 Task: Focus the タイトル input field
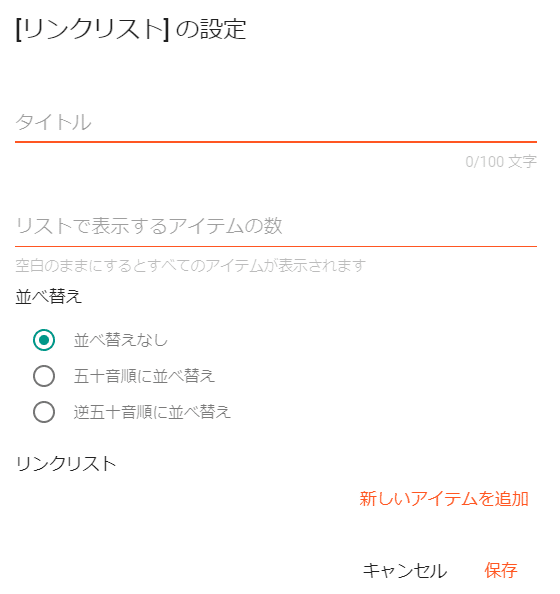[x=276, y=122]
